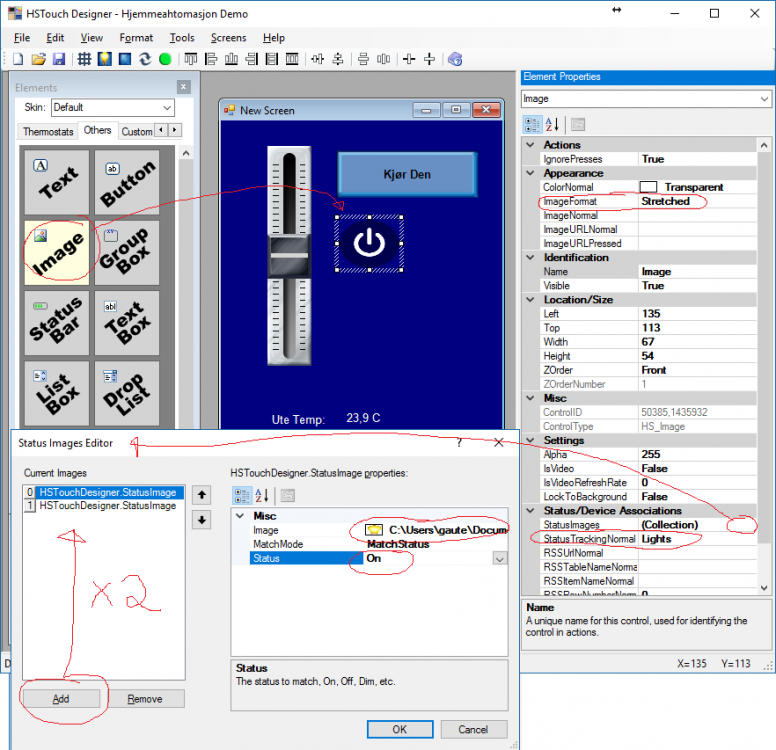Click the Open folder icon in the toolbar
The image size is (776, 750).
point(39,59)
